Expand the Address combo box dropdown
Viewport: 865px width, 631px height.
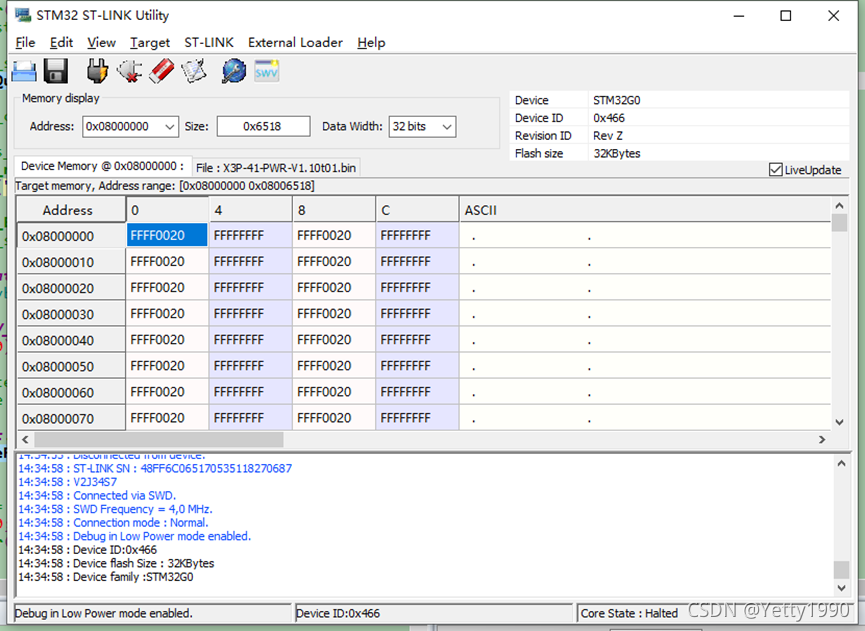click(x=170, y=127)
